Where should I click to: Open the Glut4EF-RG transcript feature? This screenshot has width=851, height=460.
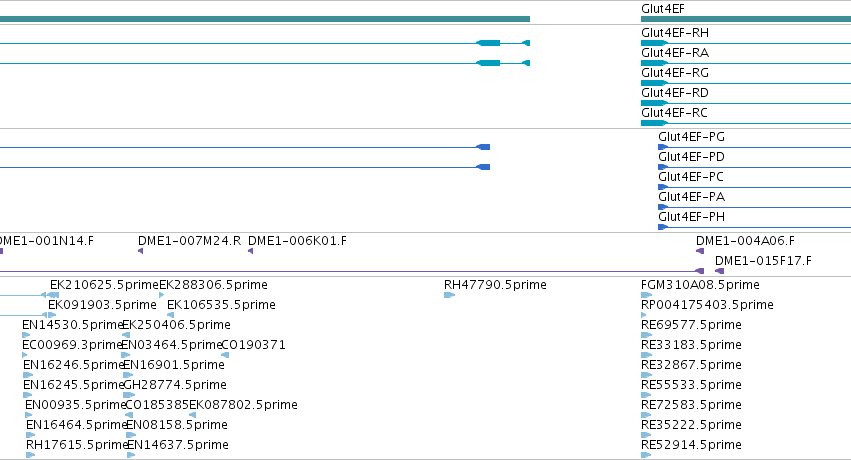point(746,83)
